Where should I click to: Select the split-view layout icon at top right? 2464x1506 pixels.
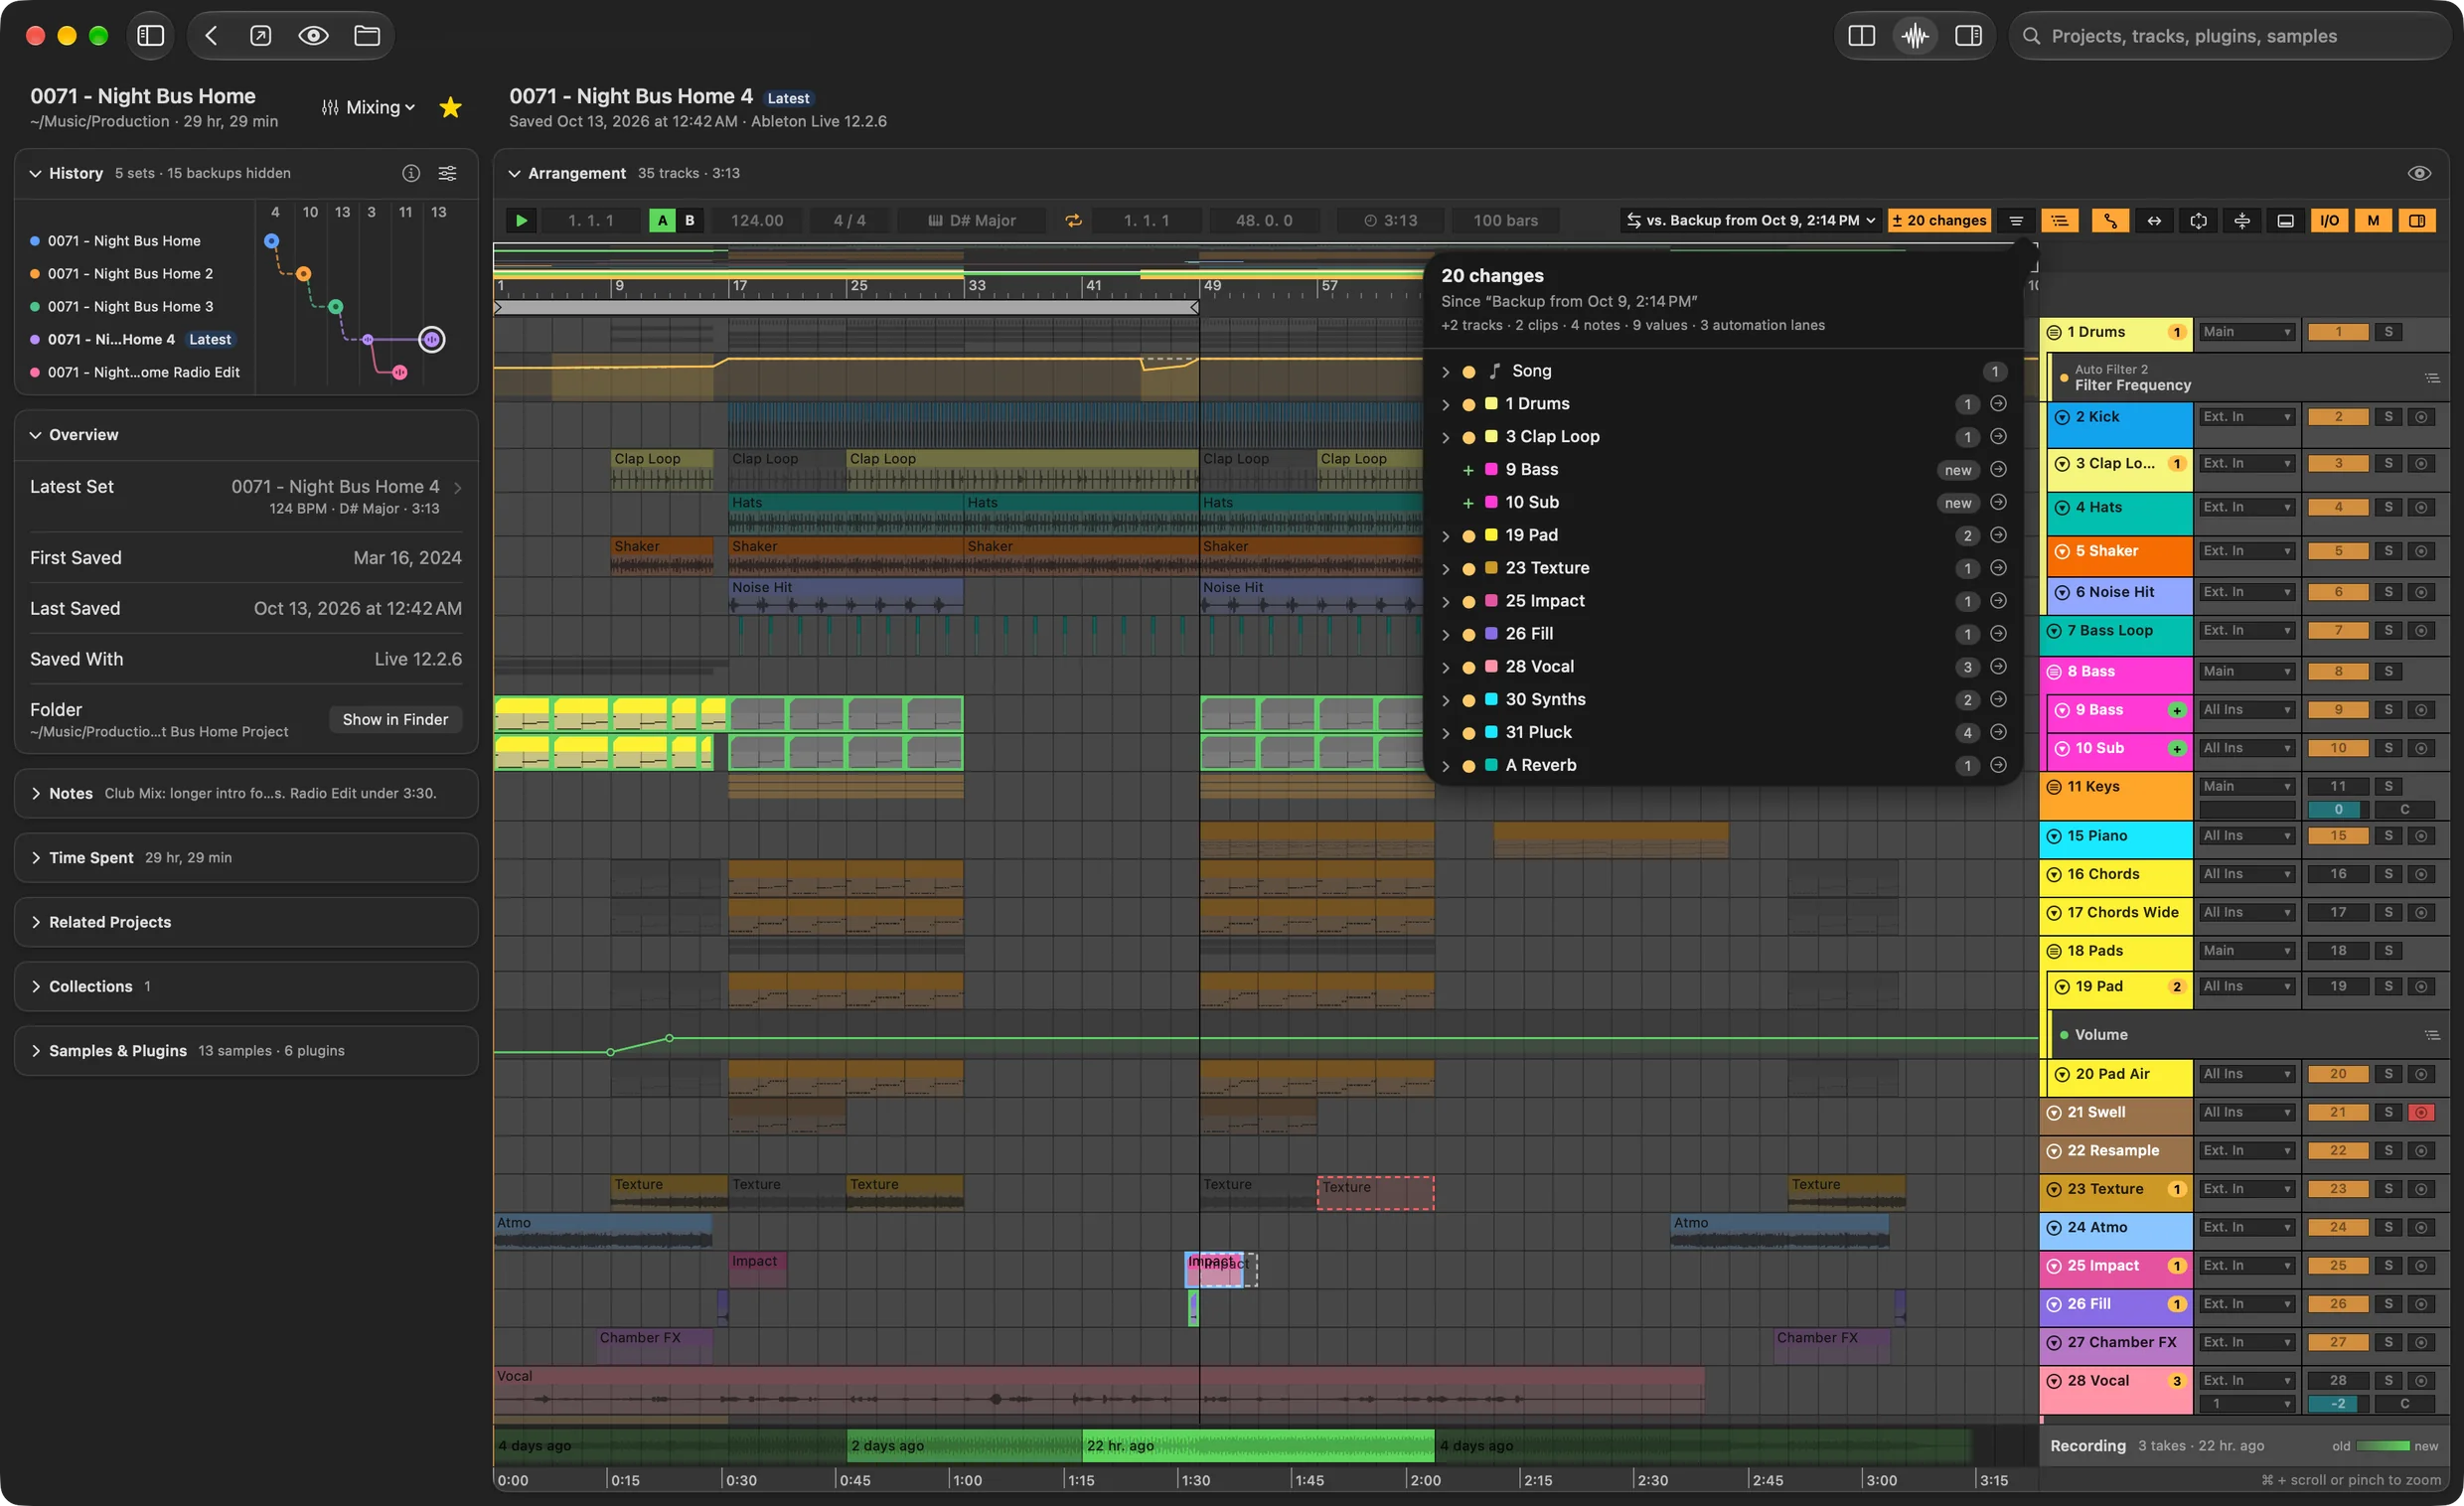pos(1861,36)
